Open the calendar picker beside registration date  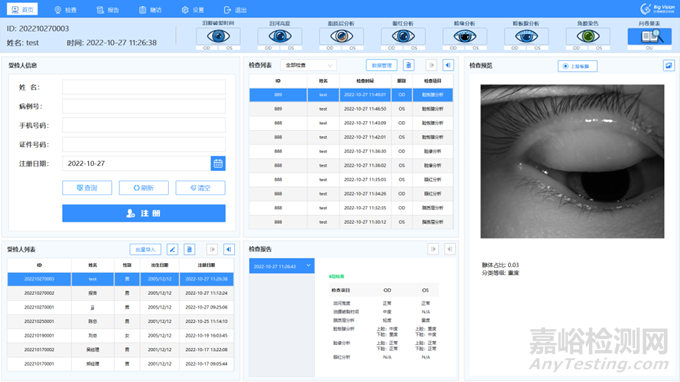(x=218, y=163)
